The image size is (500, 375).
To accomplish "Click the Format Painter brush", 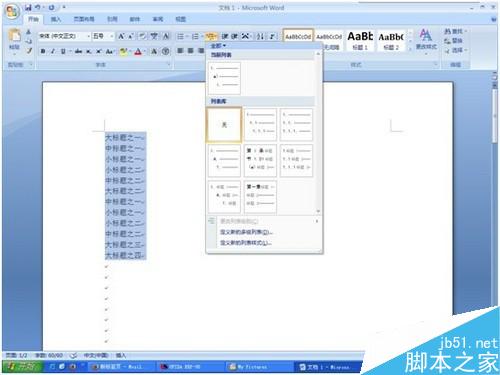I will (29, 51).
